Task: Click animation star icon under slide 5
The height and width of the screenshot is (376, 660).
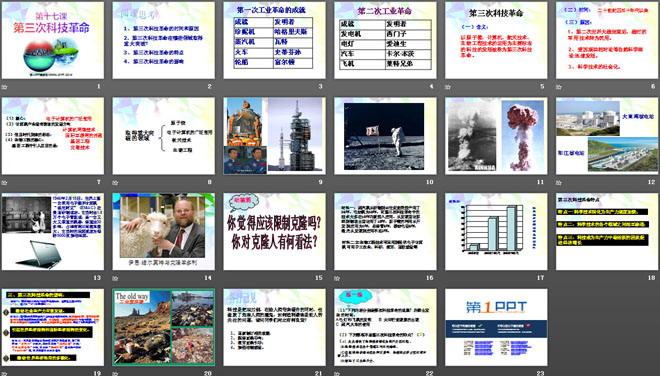Action: tap(448, 87)
